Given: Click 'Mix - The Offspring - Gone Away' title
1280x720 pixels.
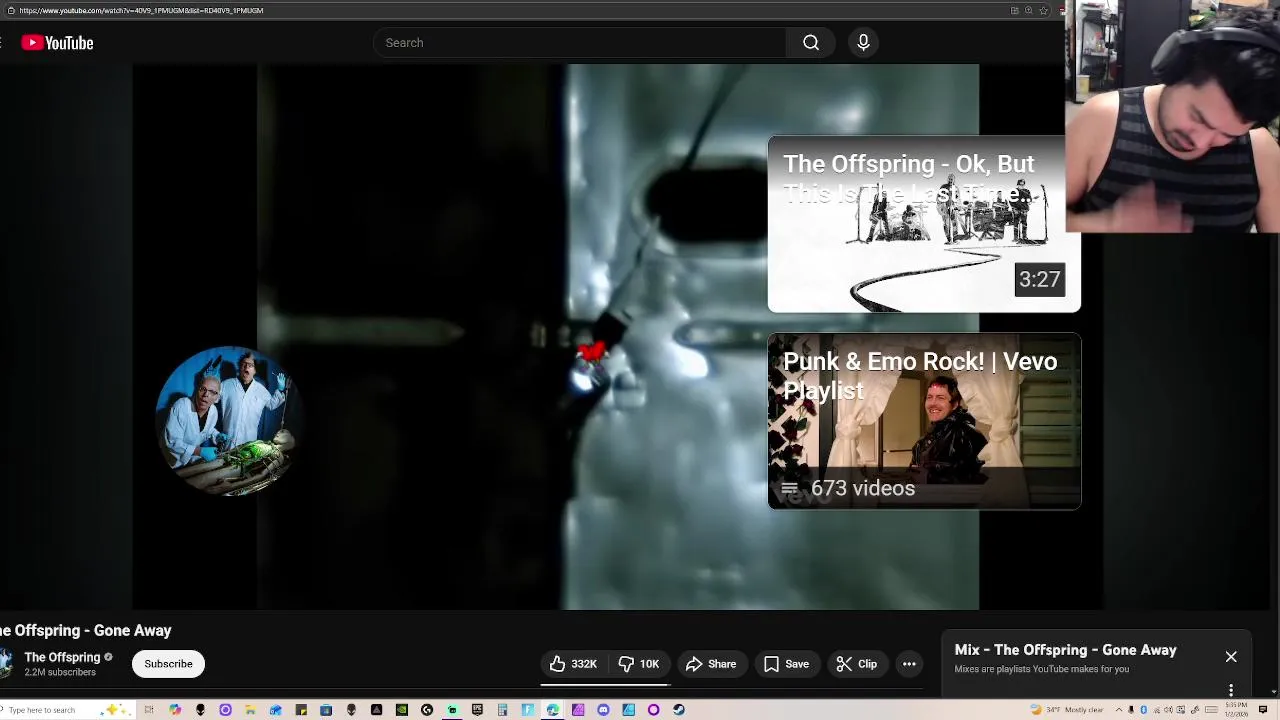Looking at the screenshot, I should (1065, 650).
